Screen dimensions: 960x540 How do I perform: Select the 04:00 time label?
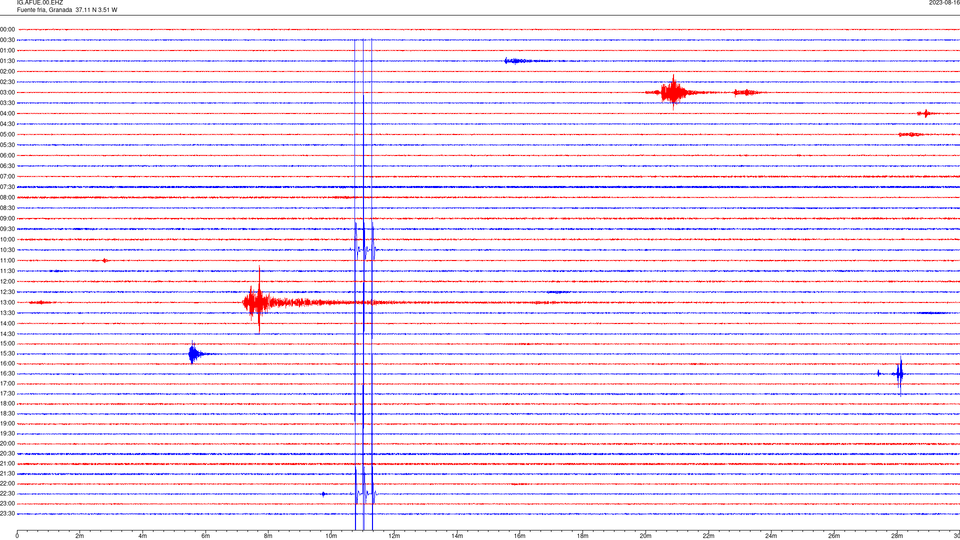tap(7, 113)
